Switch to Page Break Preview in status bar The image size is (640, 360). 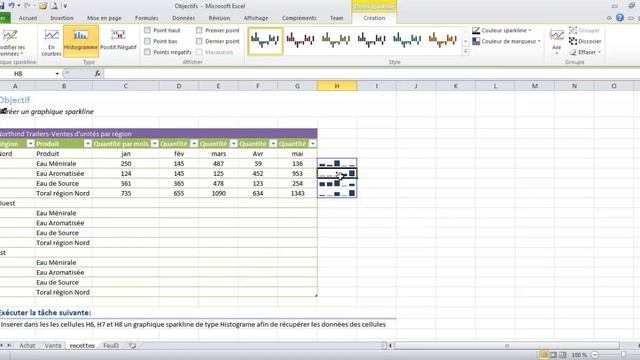pyautogui.click(x=562, y=355)
